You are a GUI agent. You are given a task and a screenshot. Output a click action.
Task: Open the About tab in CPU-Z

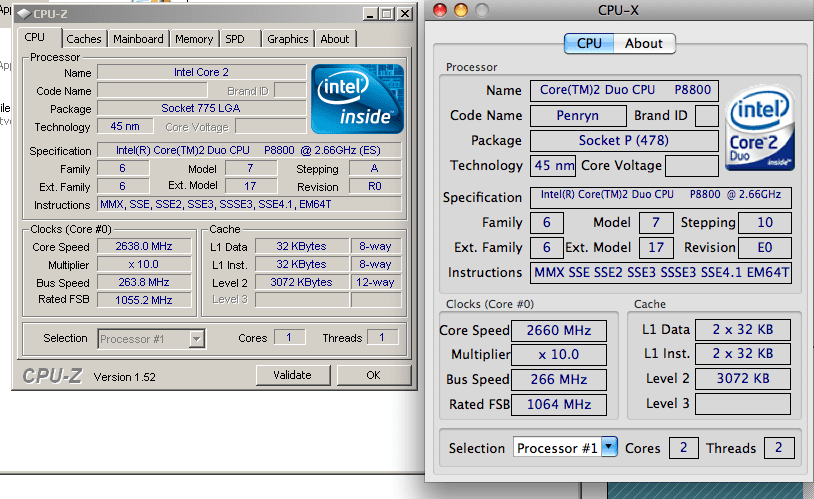coord(335,39)
